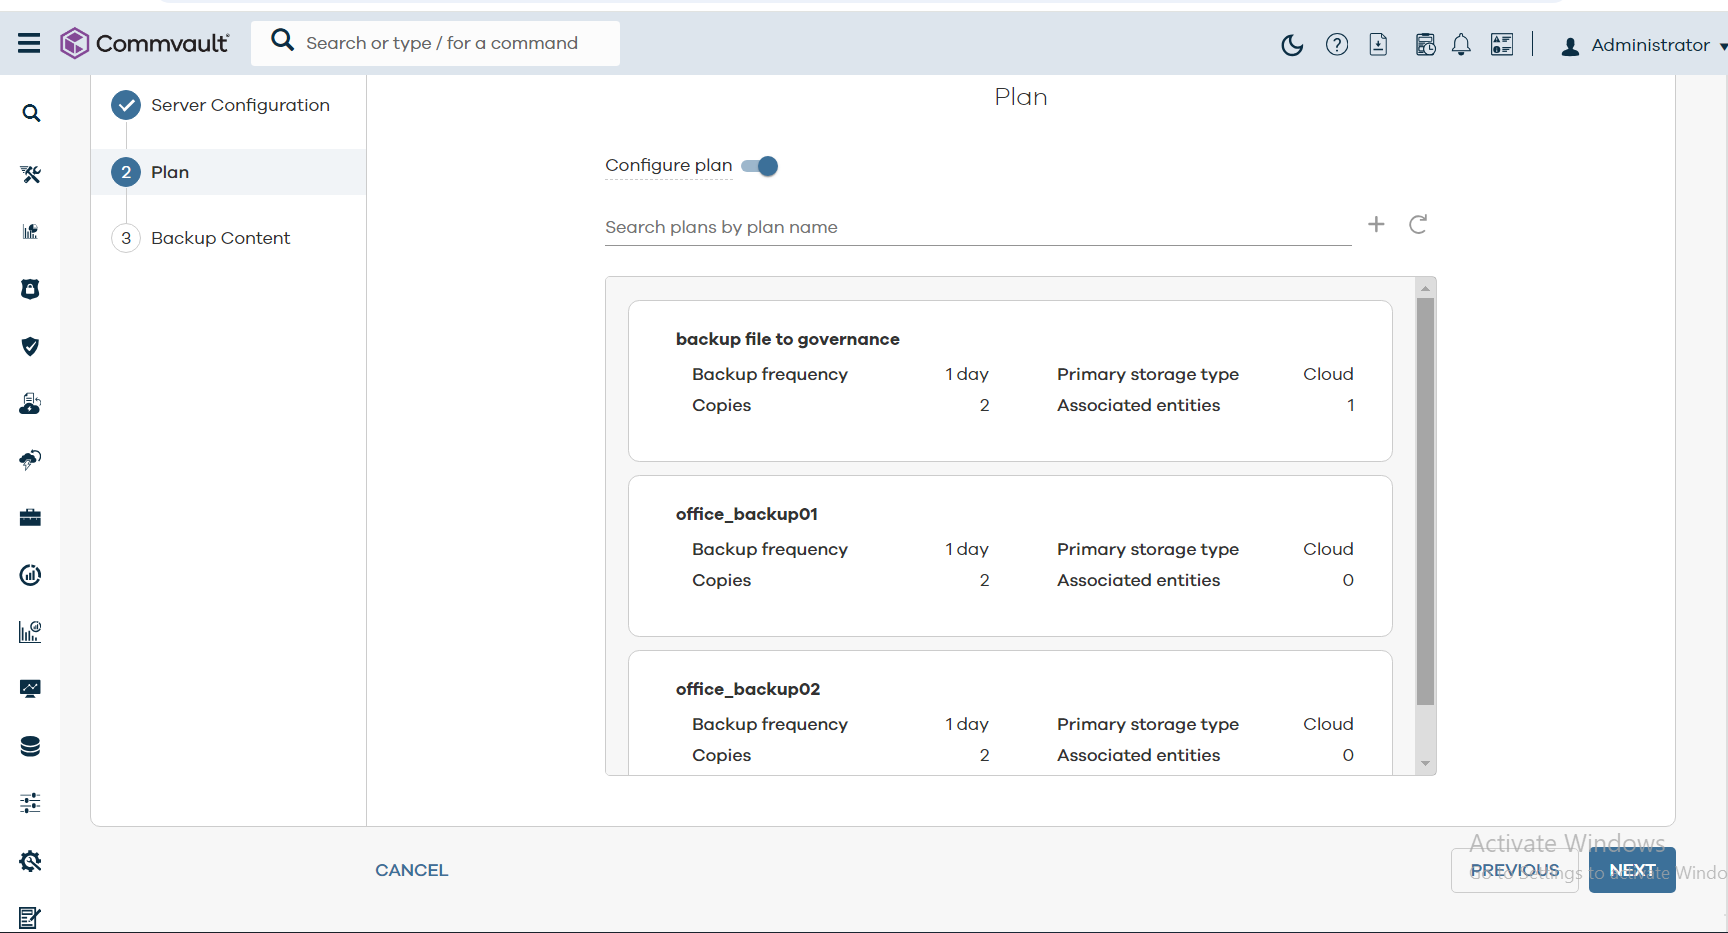Open the notifications bell
1728x933 pixels.
pos(1461,45)
